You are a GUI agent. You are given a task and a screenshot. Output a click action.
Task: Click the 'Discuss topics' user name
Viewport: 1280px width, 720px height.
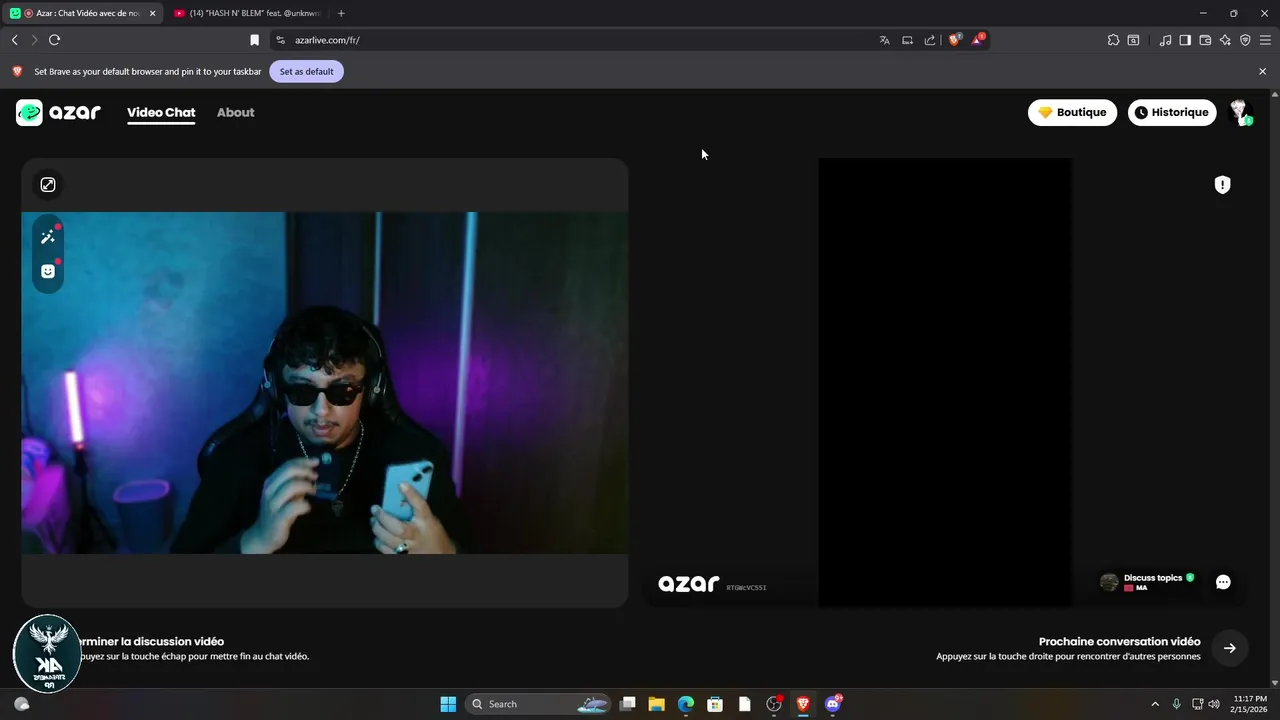(x=1153, y=578)
